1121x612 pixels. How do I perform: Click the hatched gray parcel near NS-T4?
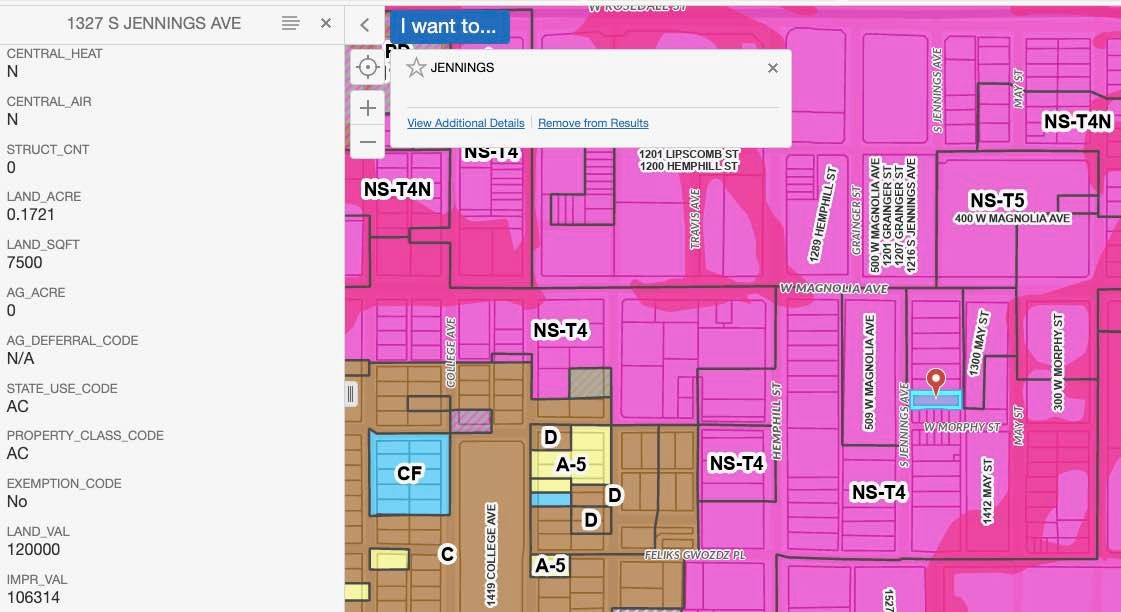[588, 383]
